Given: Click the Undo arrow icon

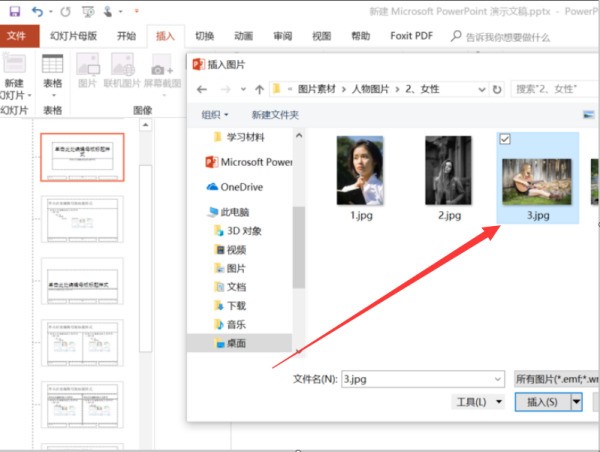Looking at the screenshot, I should click(38, 12).
